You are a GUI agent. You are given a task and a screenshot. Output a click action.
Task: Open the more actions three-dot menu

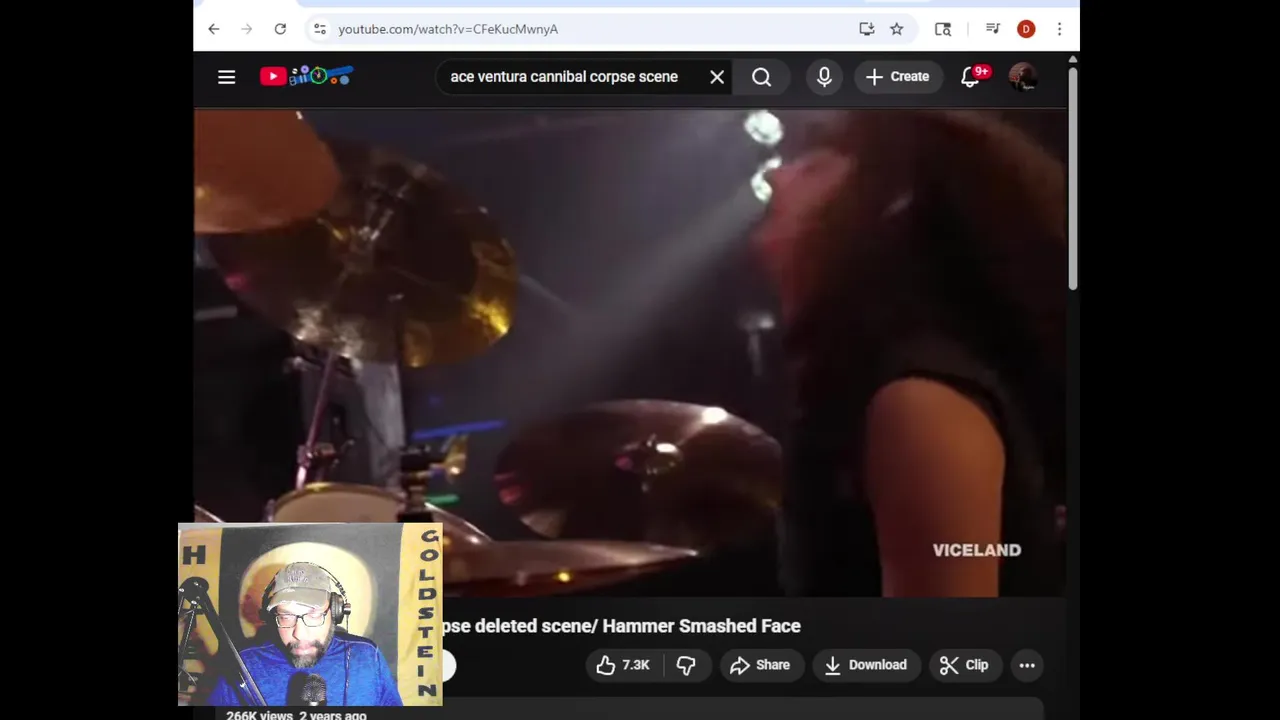pos(1027,665)
